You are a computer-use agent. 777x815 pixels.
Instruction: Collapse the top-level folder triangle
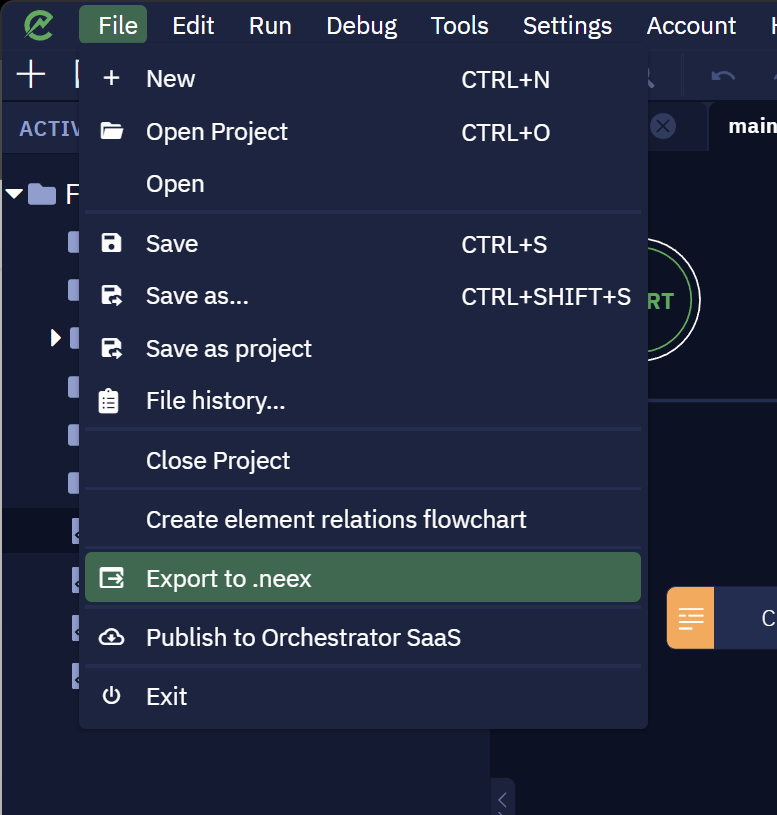click(x=14, y=194)
